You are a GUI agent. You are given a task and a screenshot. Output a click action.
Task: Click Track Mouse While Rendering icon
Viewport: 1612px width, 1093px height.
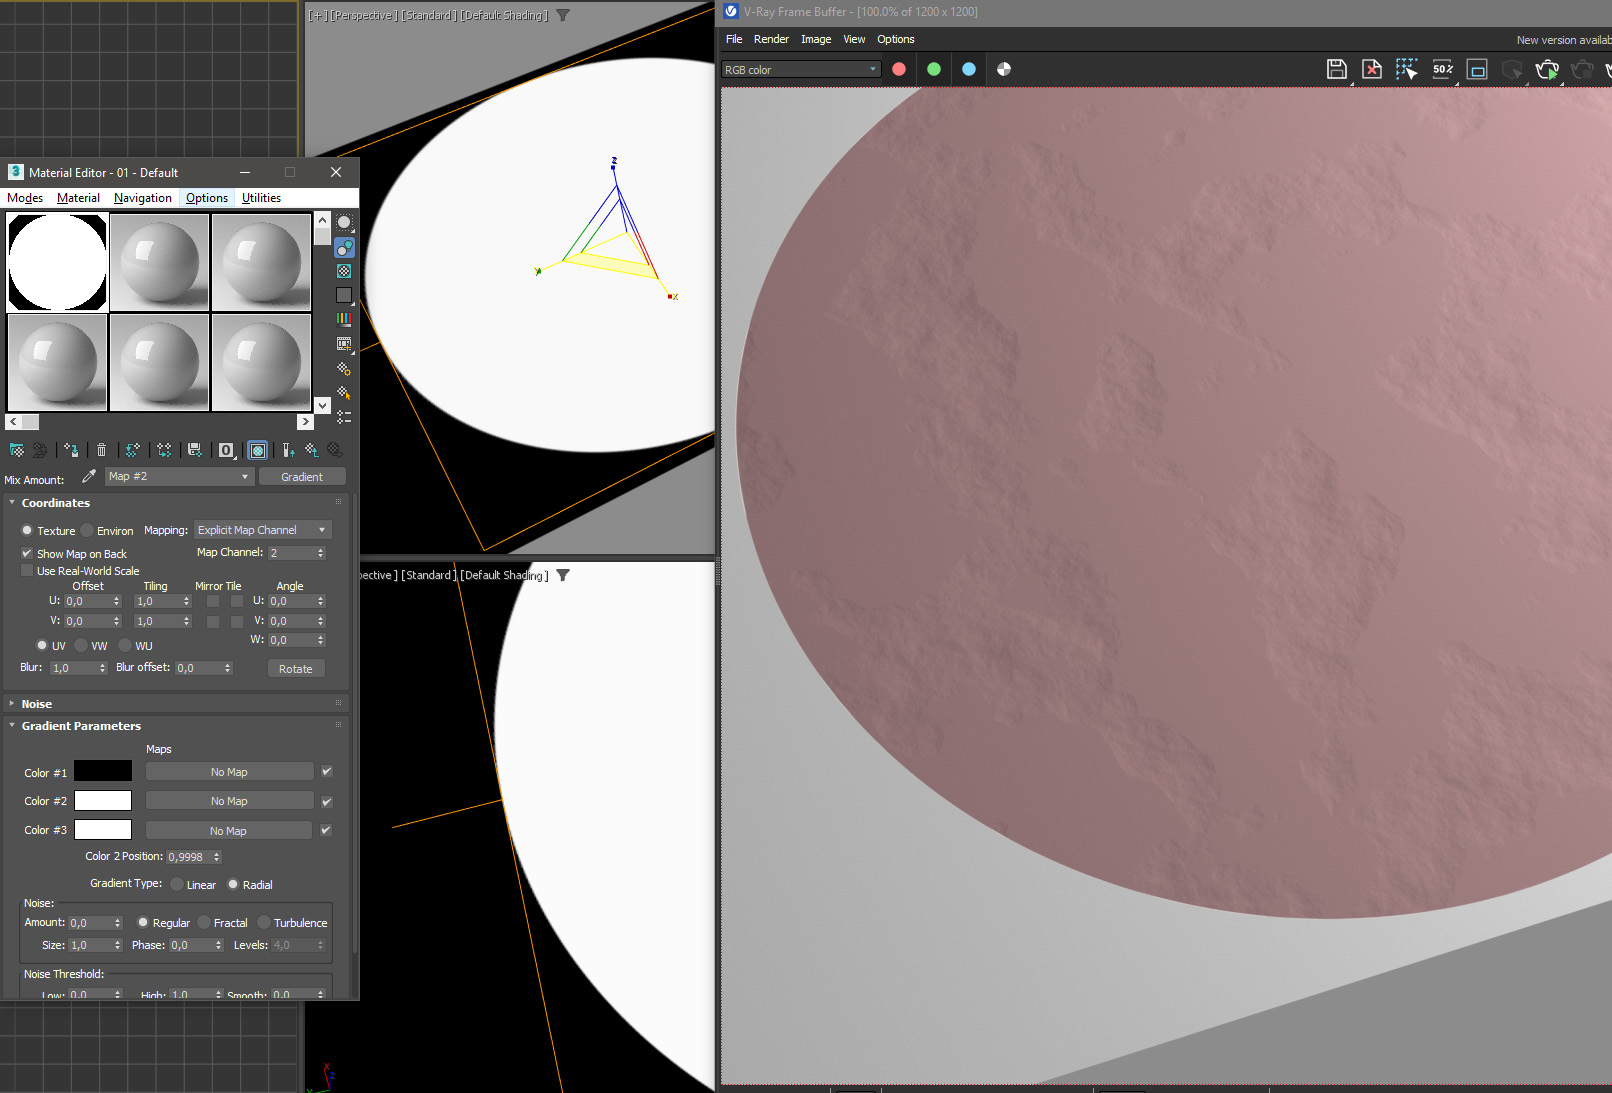[x=1407, y=69]
